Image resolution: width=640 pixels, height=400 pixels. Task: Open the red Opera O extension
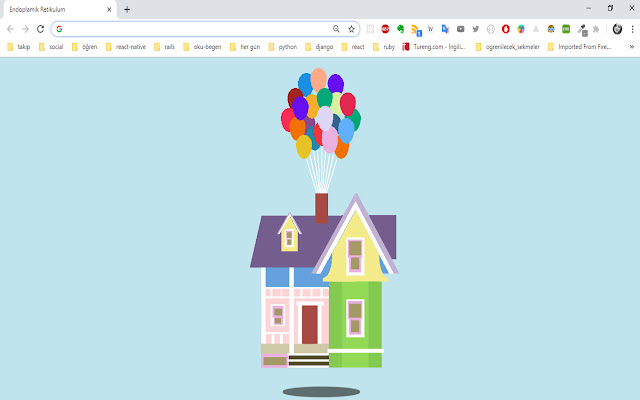(x=506, y=29)
